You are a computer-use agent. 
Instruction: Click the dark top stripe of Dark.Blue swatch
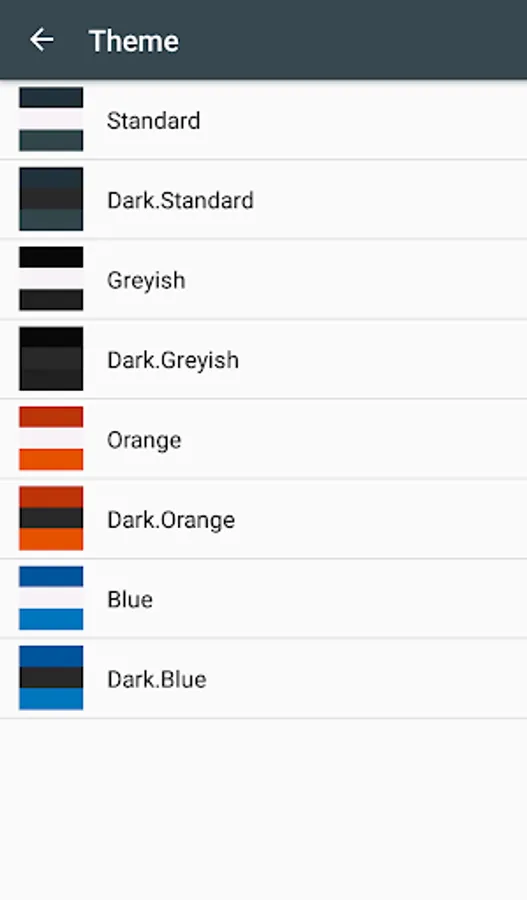[x=51, y=656]
